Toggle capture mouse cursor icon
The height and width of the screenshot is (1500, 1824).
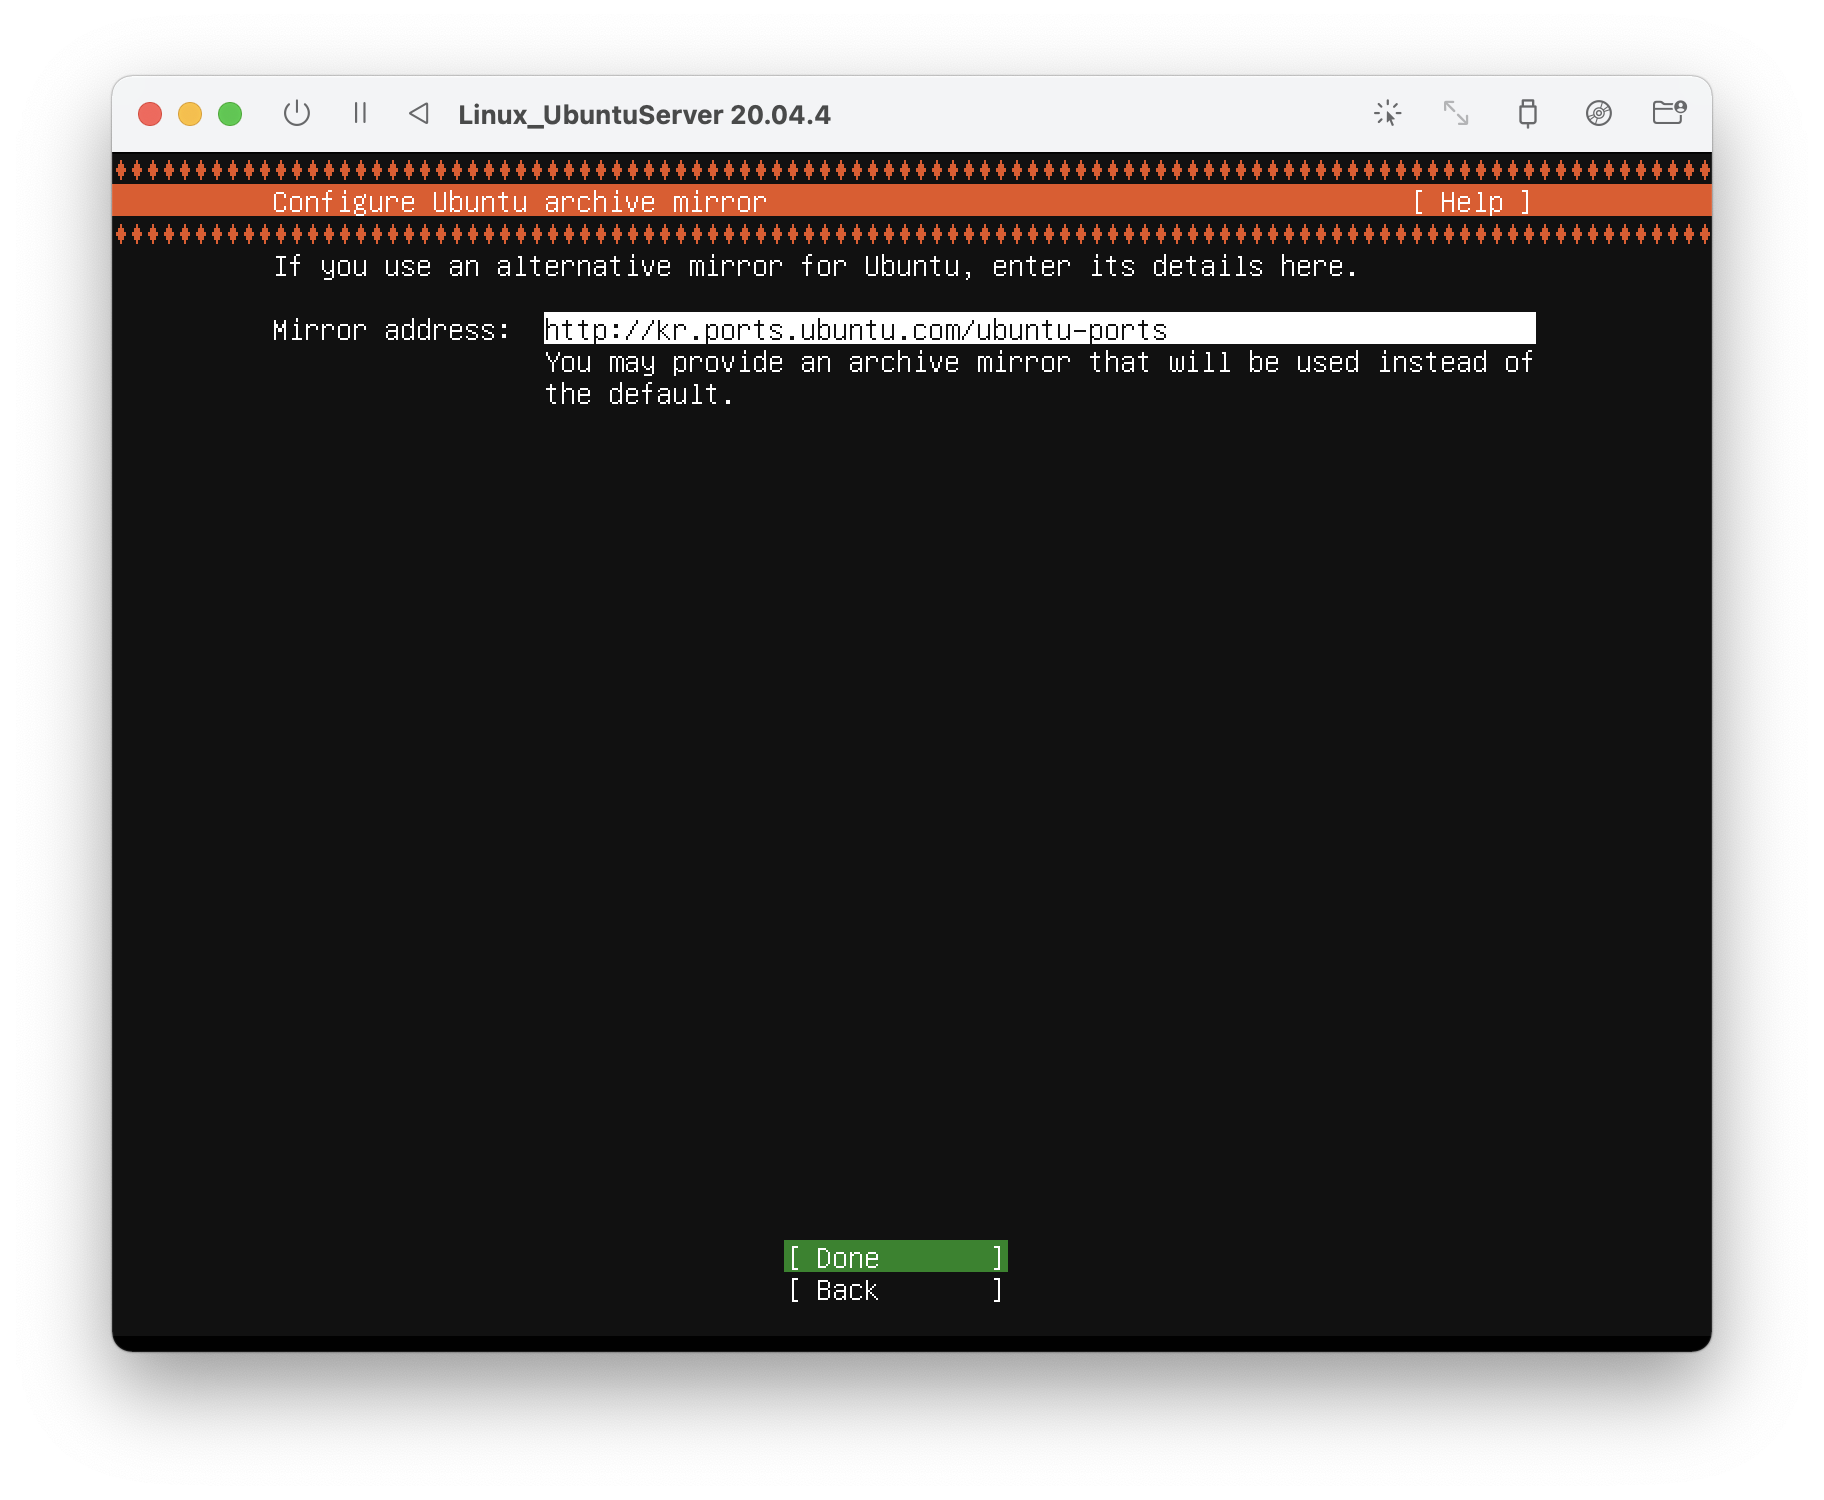point(1387,114)
